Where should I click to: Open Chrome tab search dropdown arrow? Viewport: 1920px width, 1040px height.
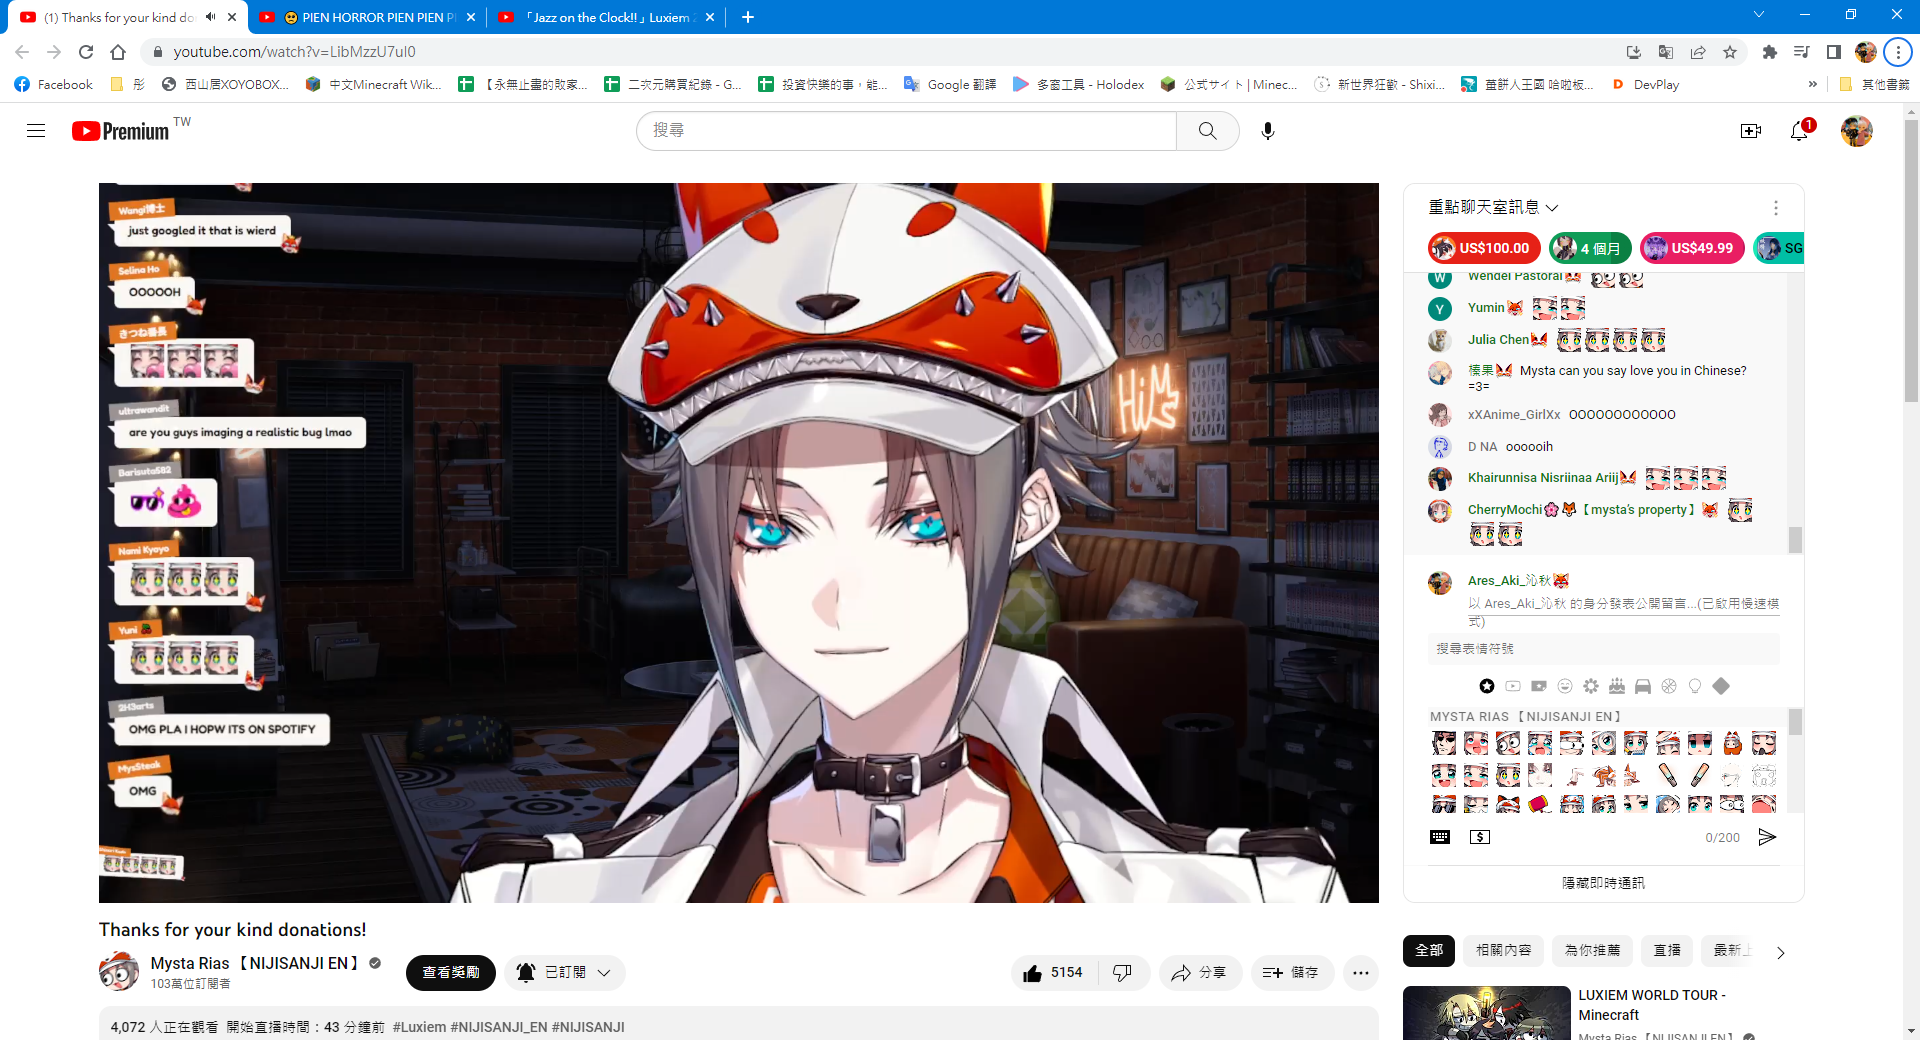point(1759,15)
